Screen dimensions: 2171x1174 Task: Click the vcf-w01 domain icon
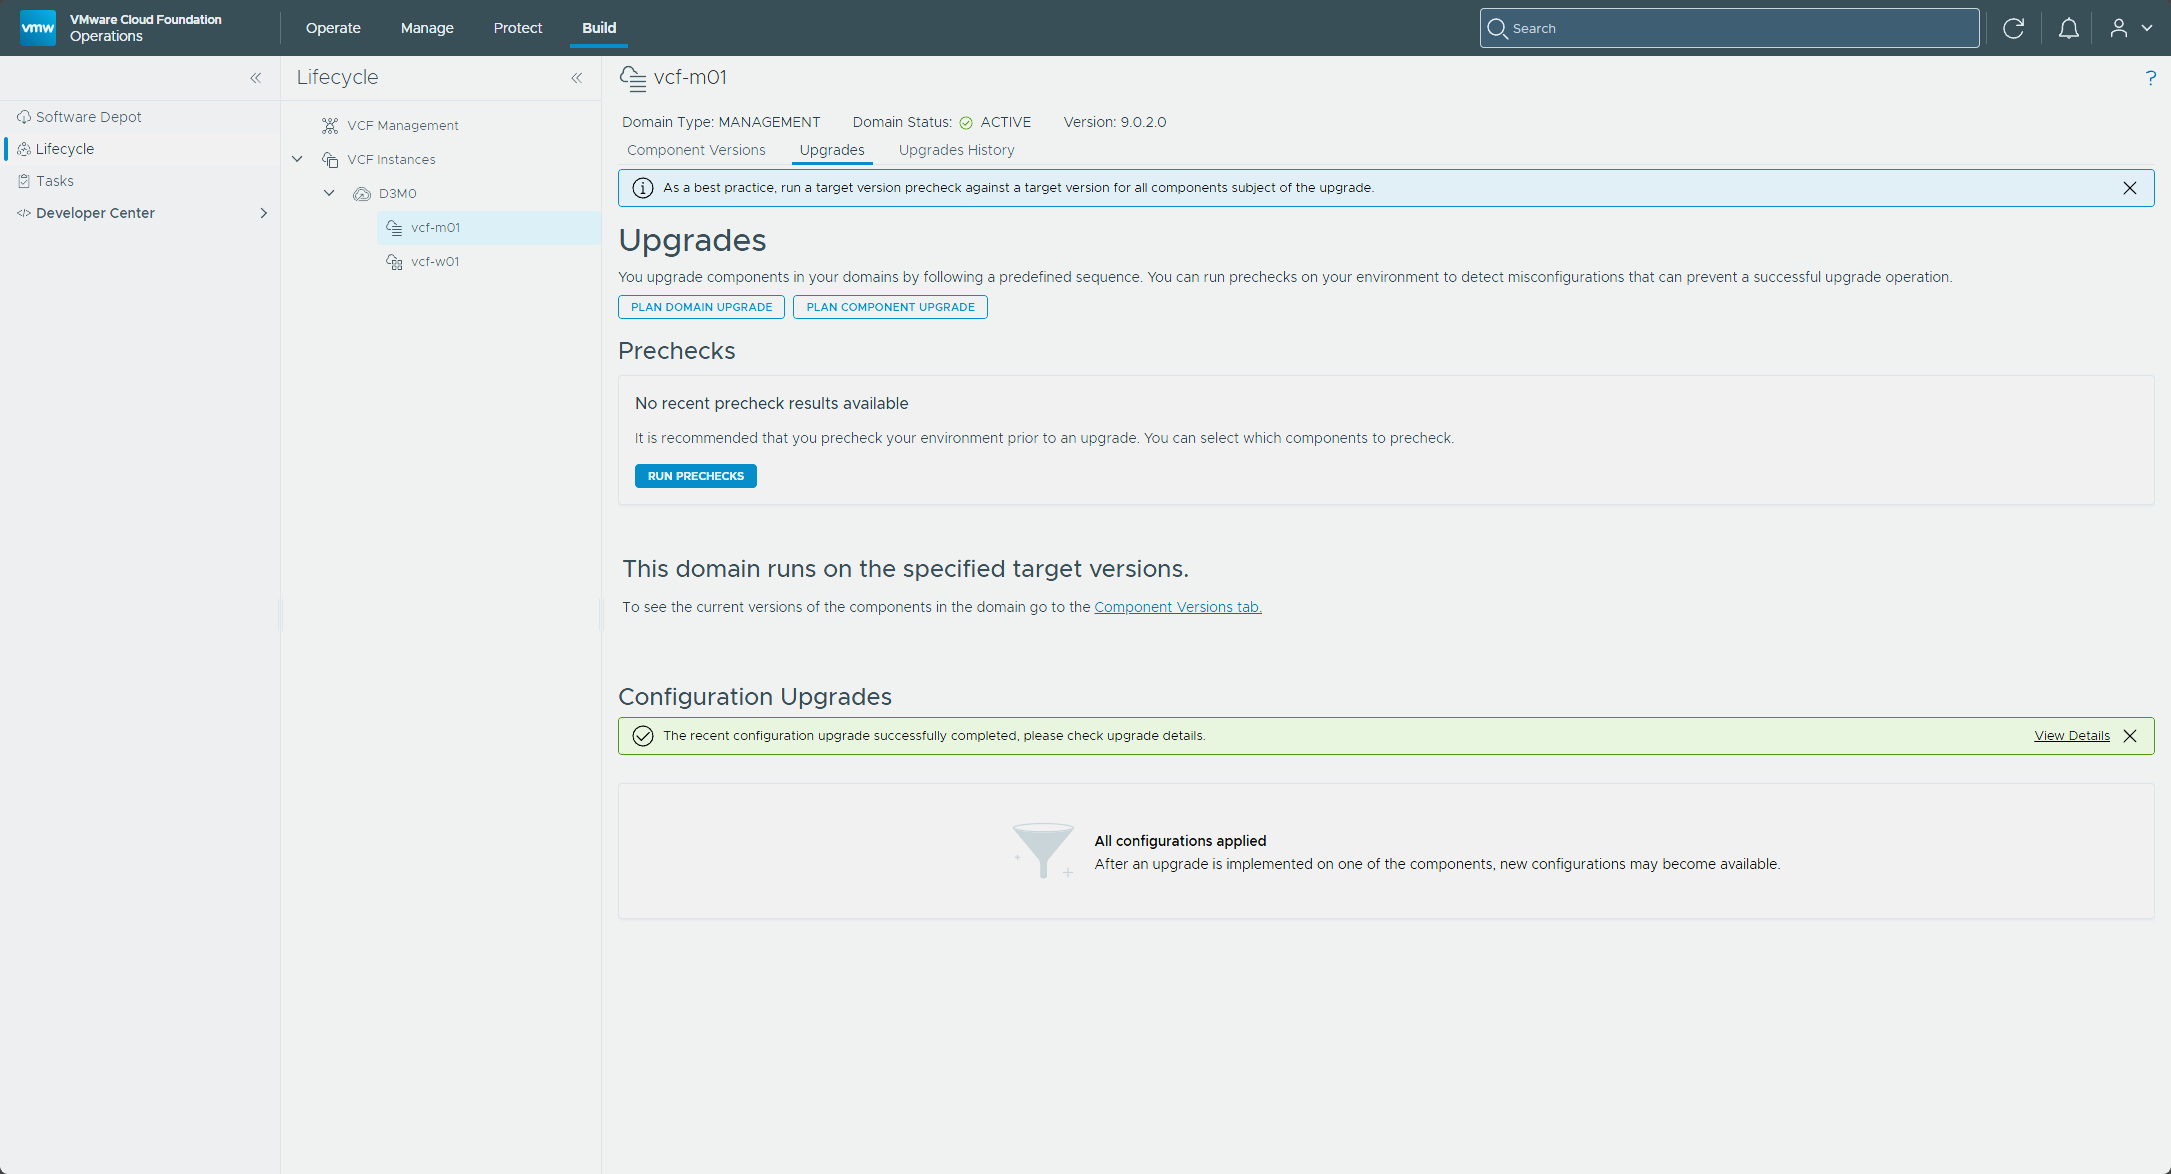click(x=394, y=262)
